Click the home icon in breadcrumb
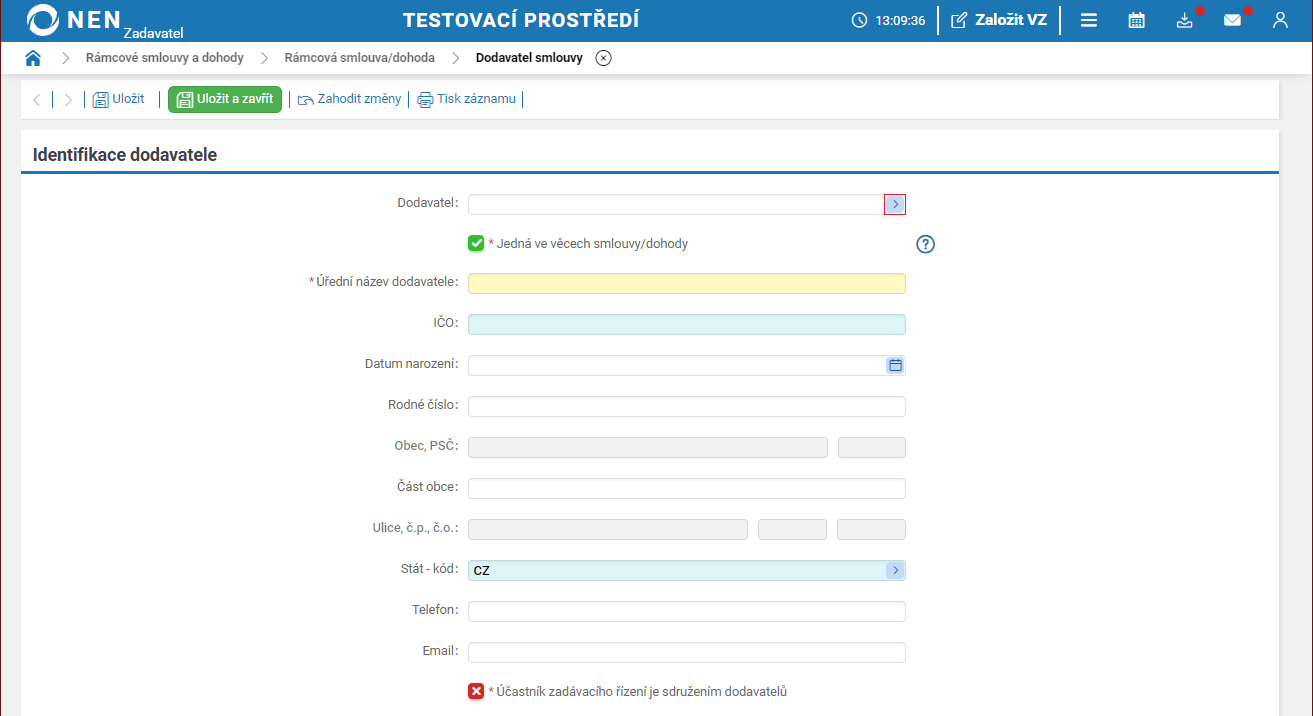The image size is (1313, 716). [33, 58]
